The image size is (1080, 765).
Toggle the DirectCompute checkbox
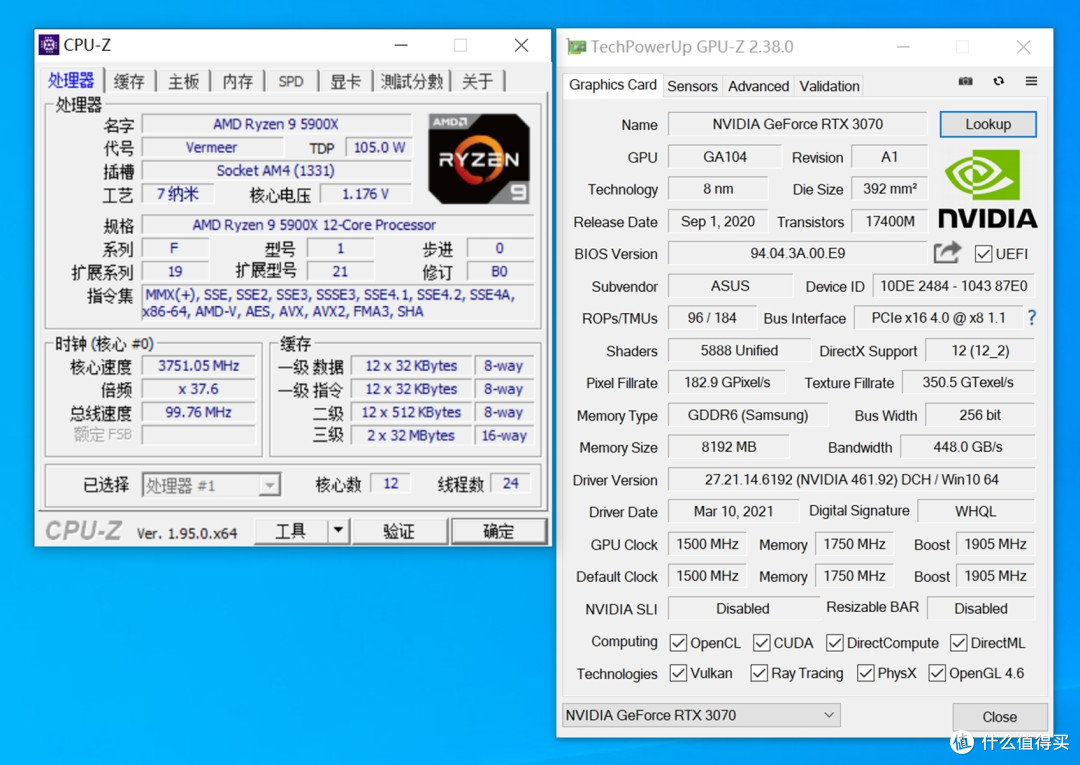(x=834, y=642)
